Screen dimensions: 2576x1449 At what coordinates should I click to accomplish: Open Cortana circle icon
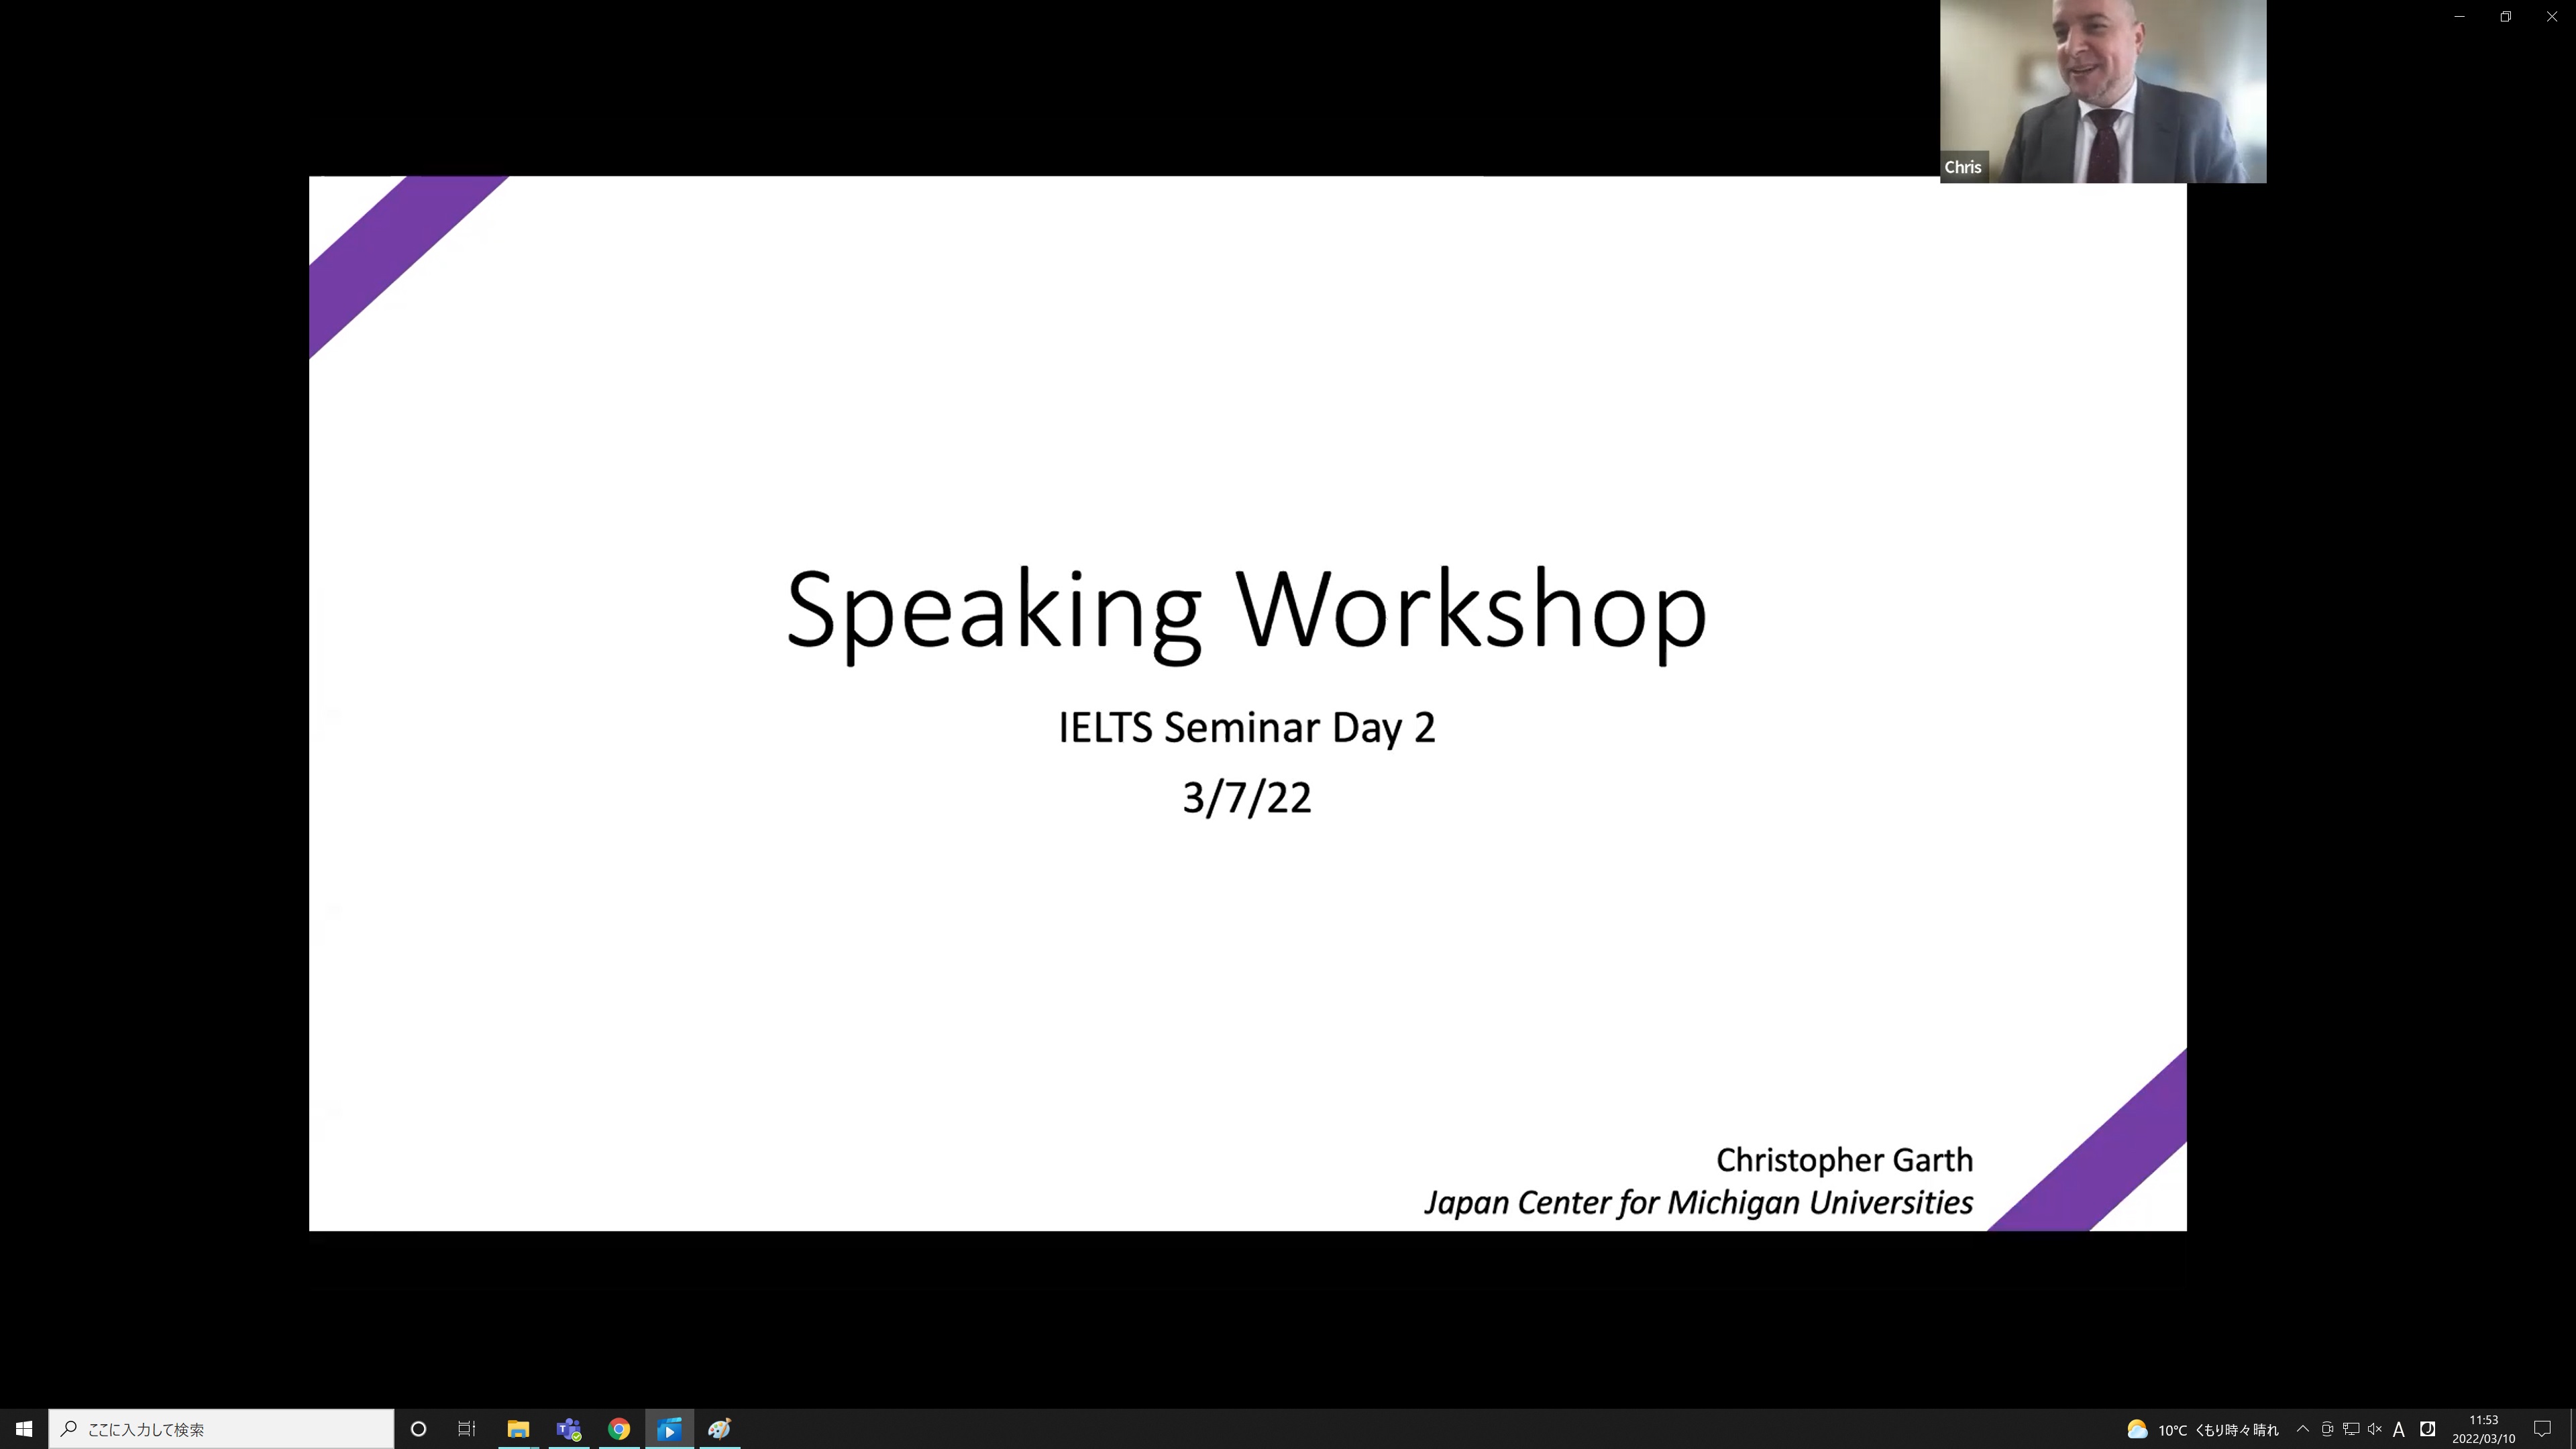tap(419, 1429)
